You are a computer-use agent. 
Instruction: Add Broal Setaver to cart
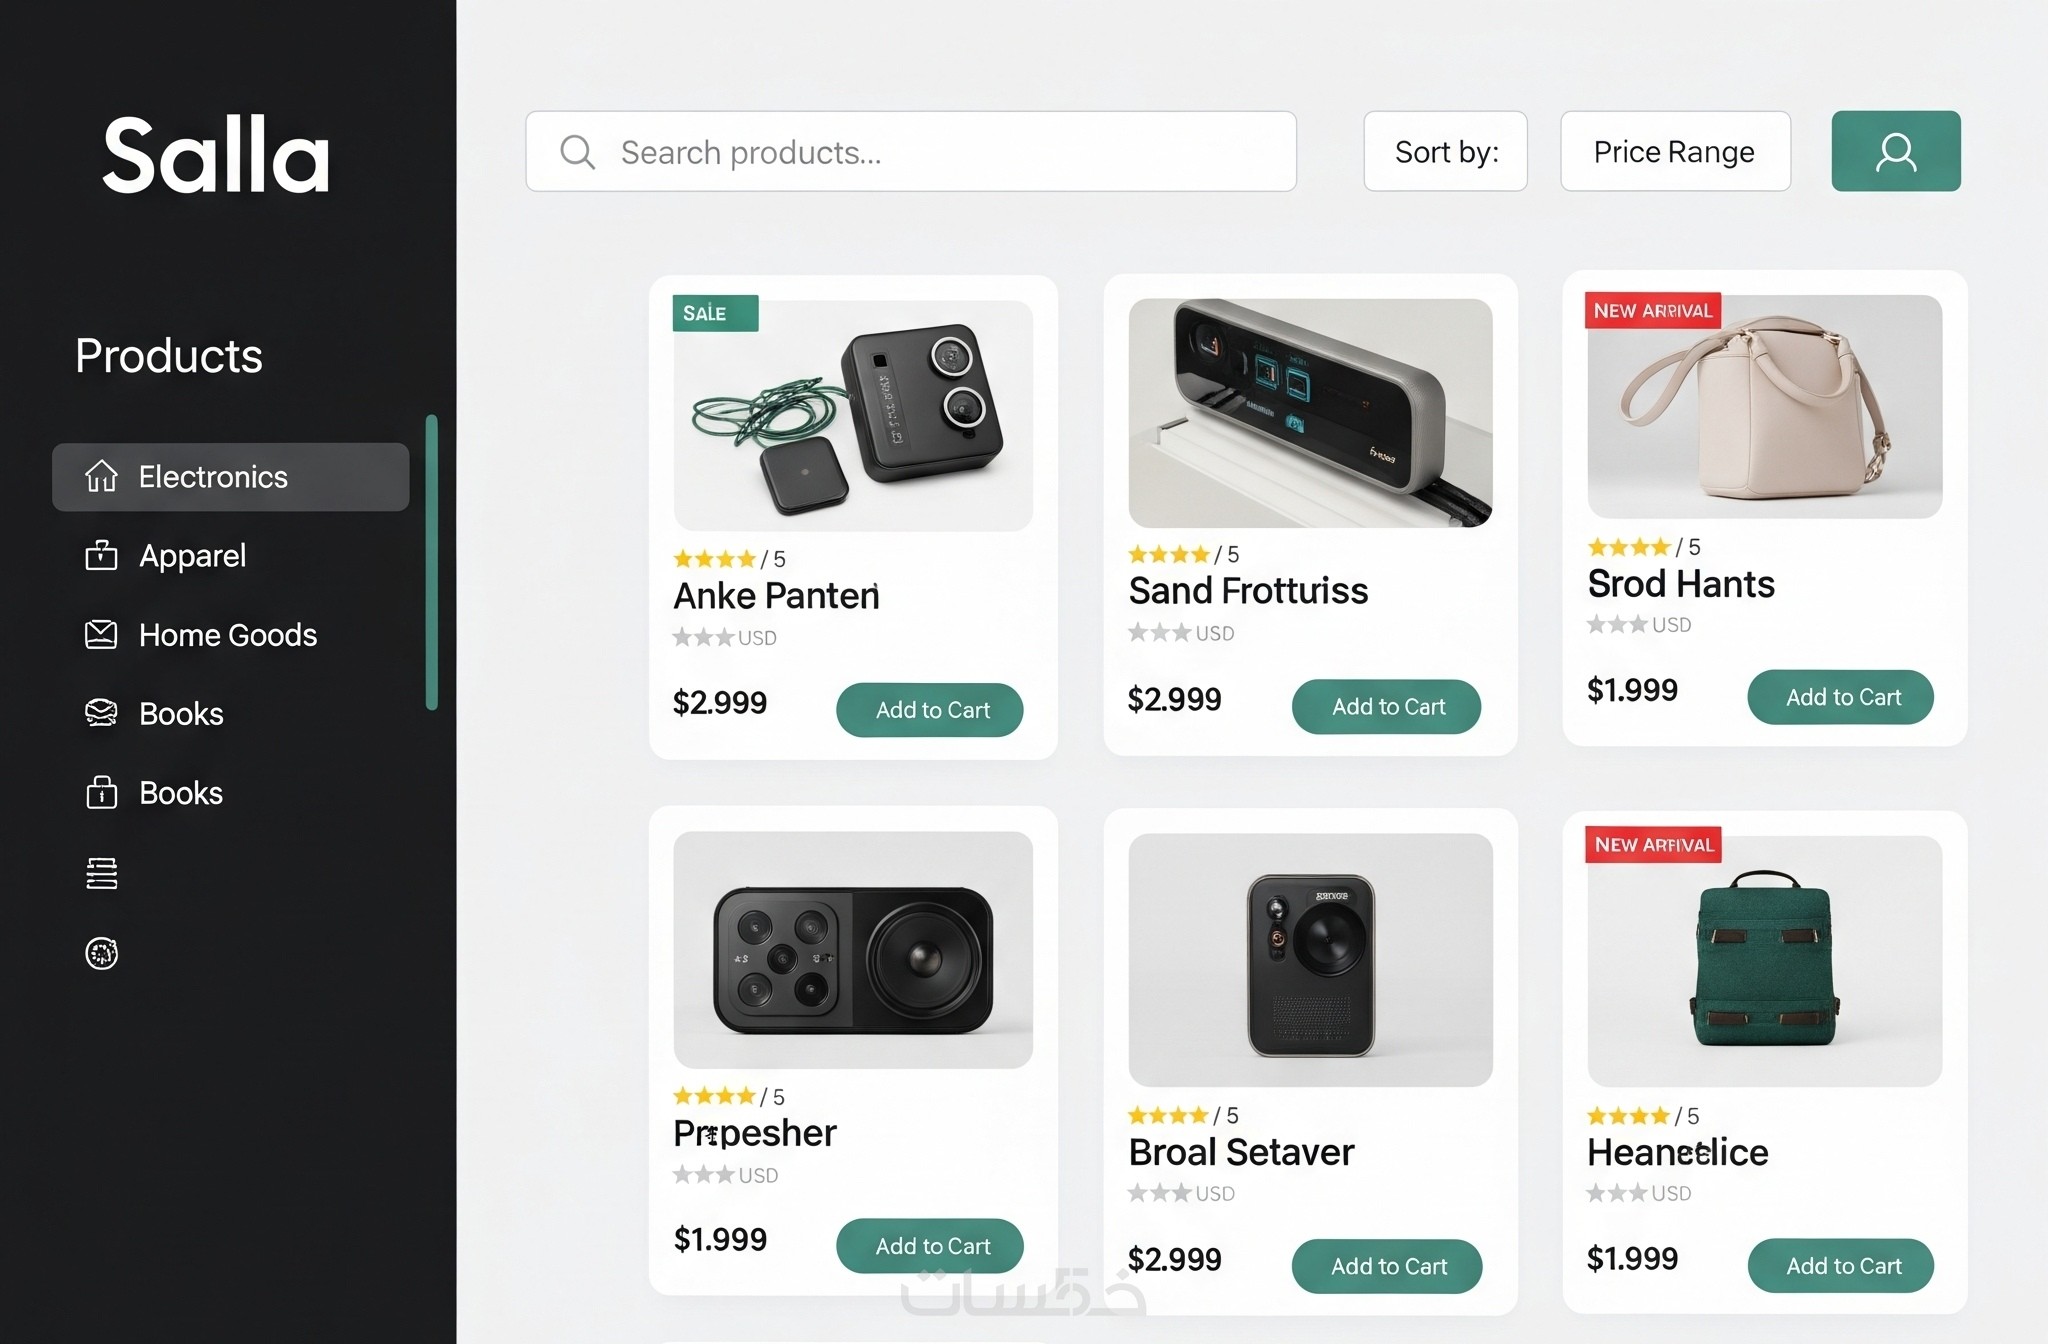point(1387,1266)
